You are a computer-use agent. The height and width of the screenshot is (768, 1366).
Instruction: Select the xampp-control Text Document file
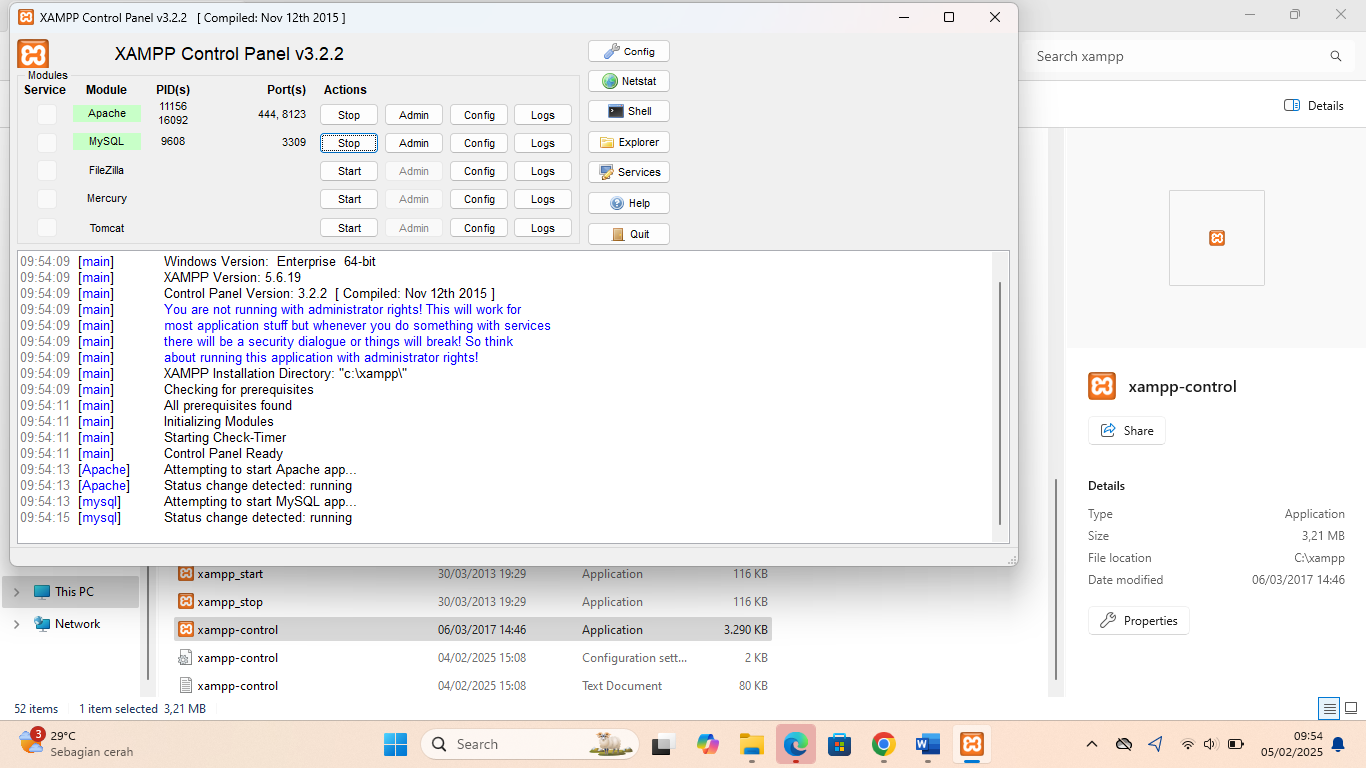[473, 686]
